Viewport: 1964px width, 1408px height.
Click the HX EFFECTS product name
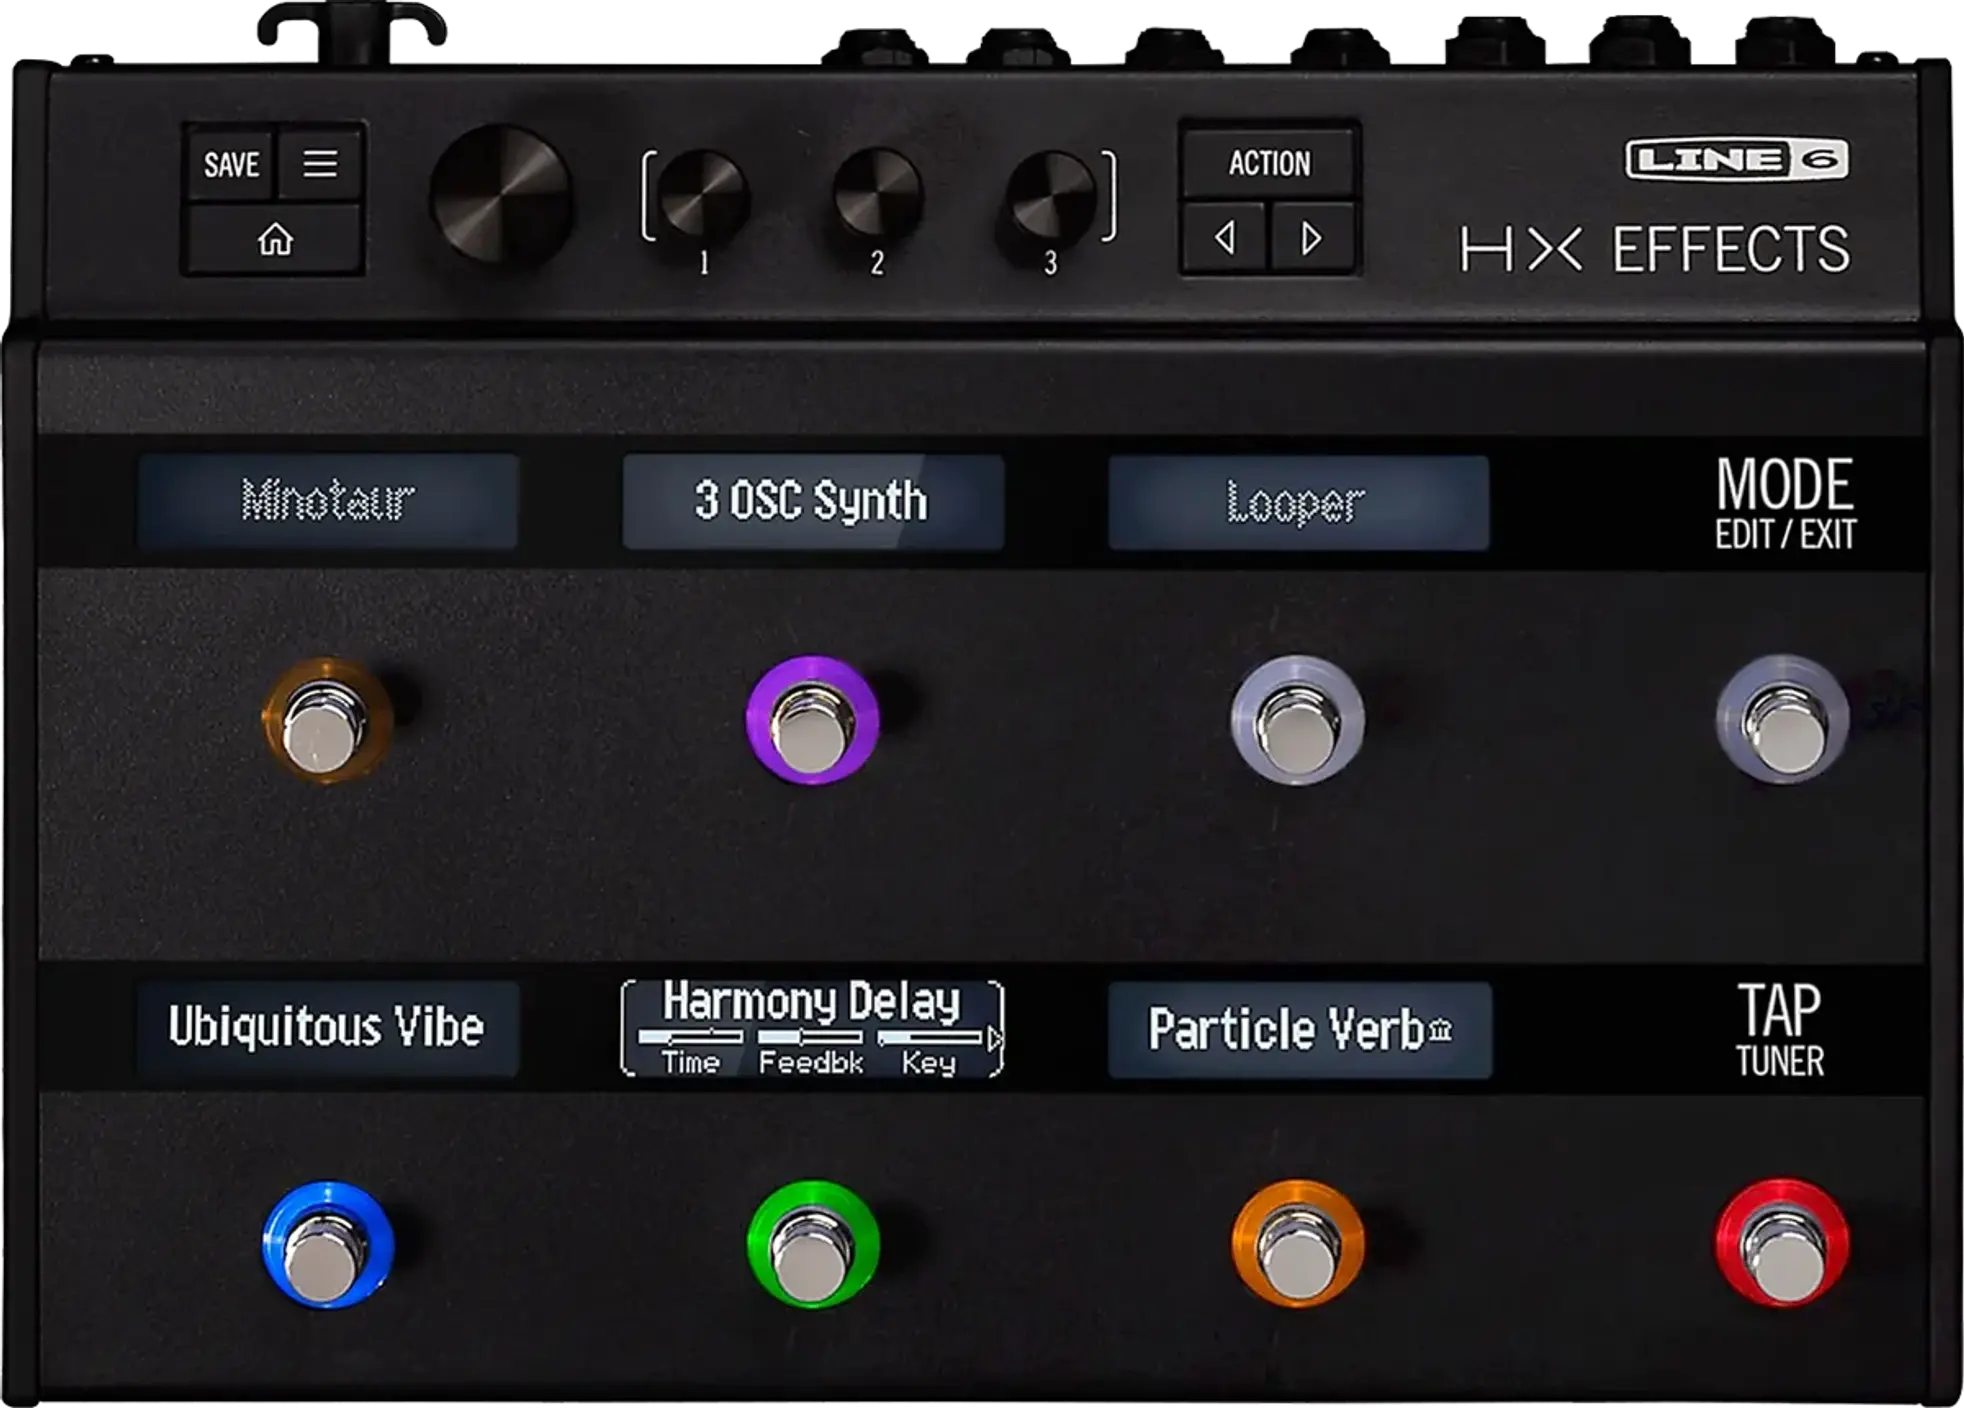click(x=1655, y=249)
